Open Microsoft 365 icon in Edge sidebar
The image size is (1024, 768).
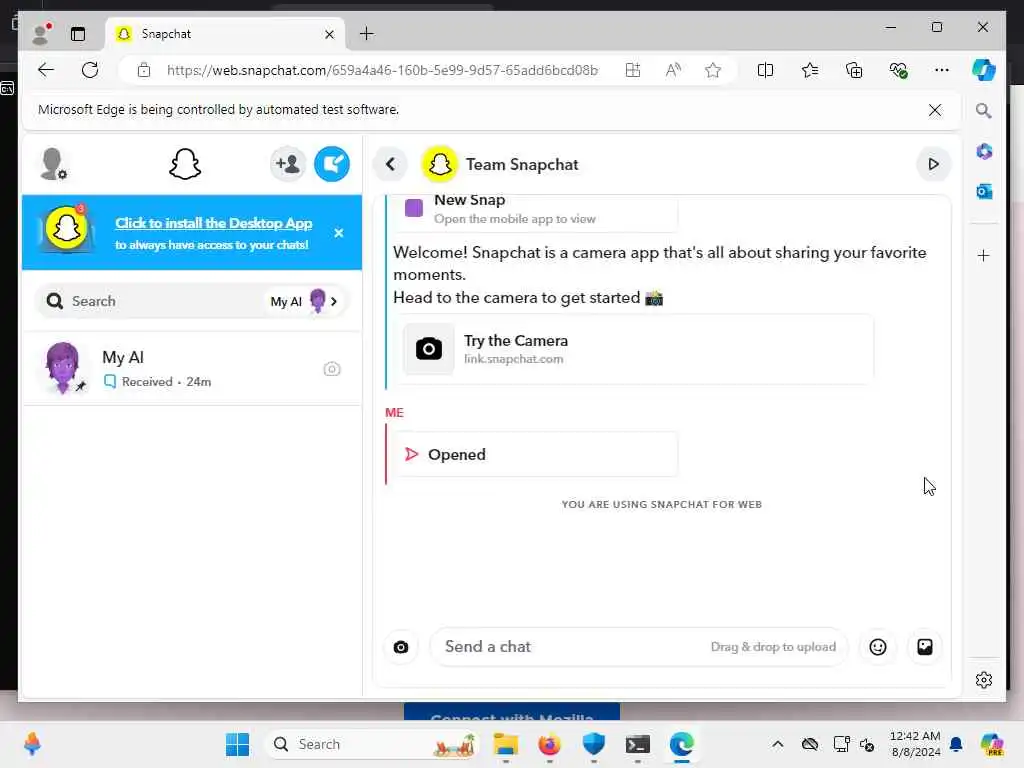pyautogui.click(x=984, y=152)
